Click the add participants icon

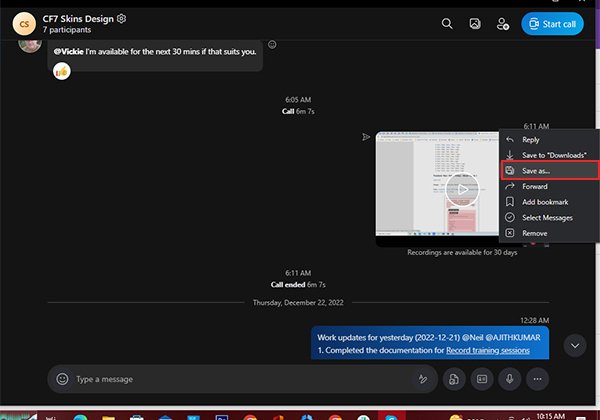504,23
